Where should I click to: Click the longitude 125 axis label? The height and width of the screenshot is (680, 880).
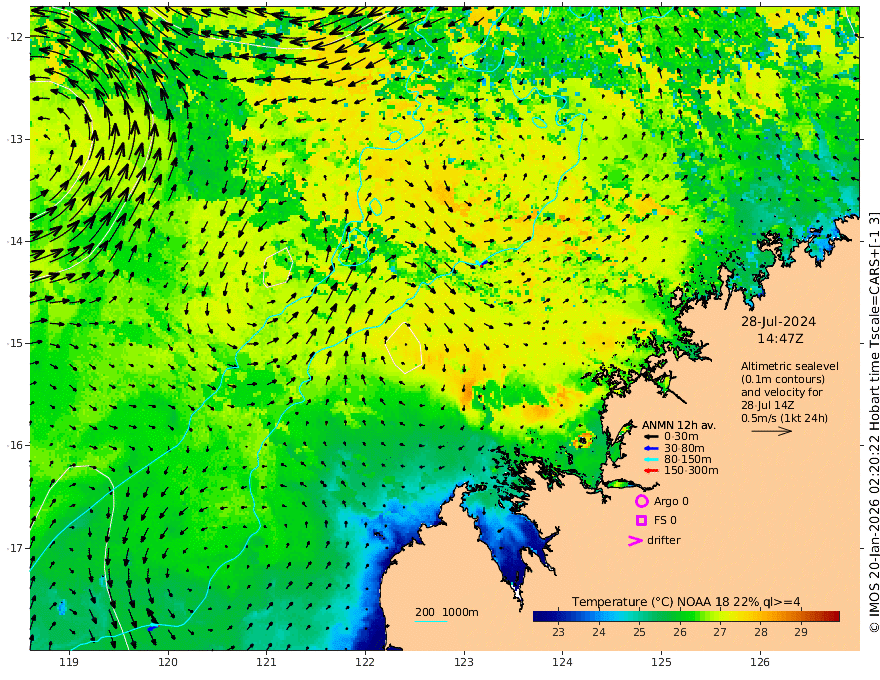pyautogui.click(x=661, y=663)
